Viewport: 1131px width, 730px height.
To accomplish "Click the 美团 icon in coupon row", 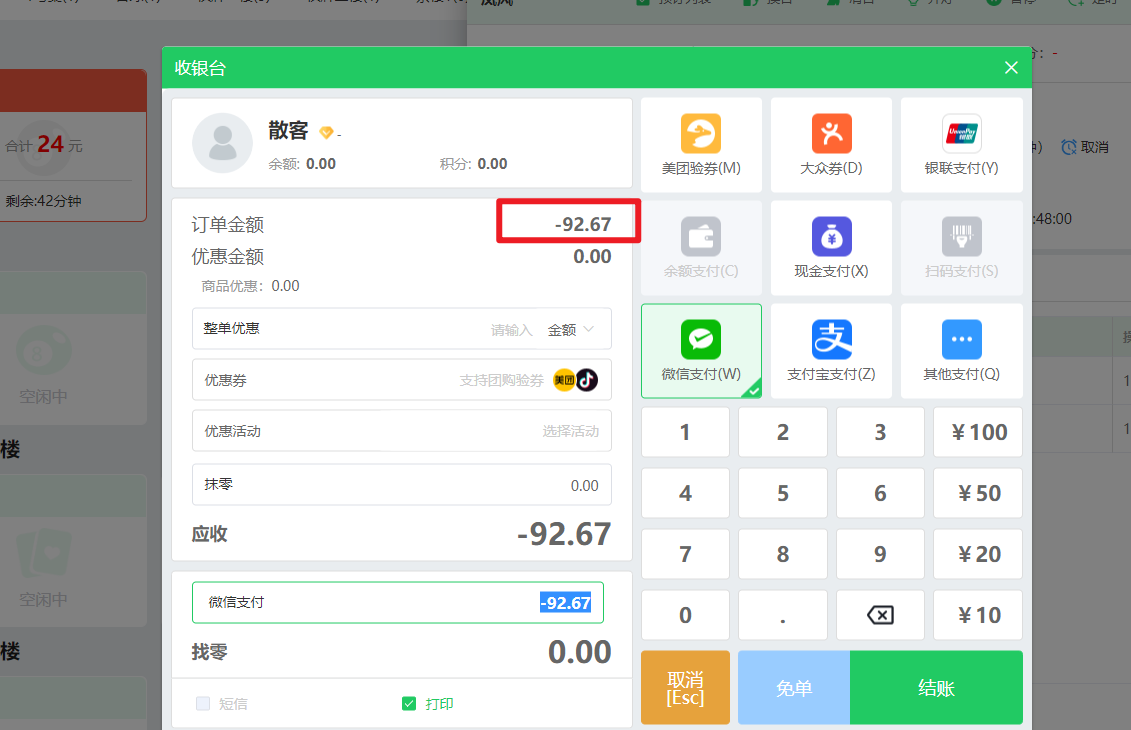I will click(x=565, y=380).
